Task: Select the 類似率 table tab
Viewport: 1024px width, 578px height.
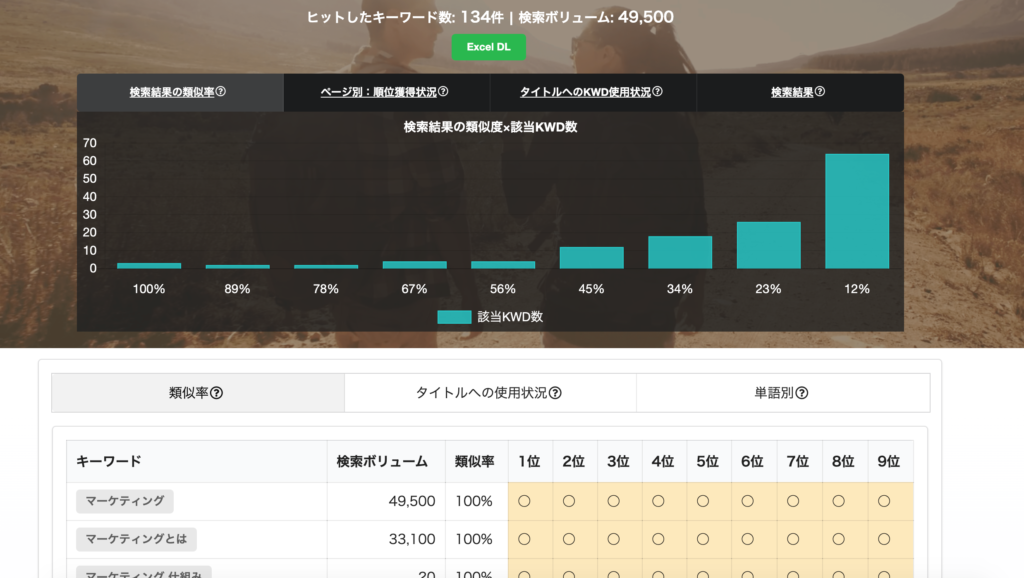Action: [198, 393]
